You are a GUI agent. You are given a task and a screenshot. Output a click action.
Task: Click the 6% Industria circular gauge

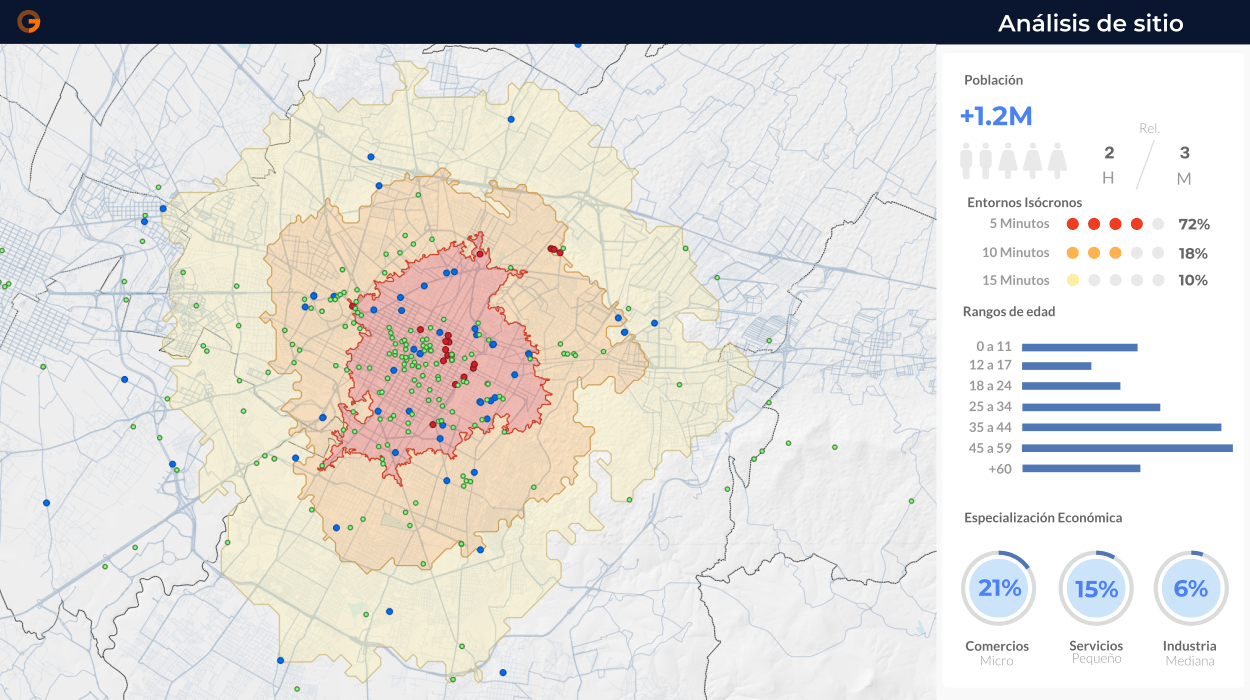tap(1191, 588)
